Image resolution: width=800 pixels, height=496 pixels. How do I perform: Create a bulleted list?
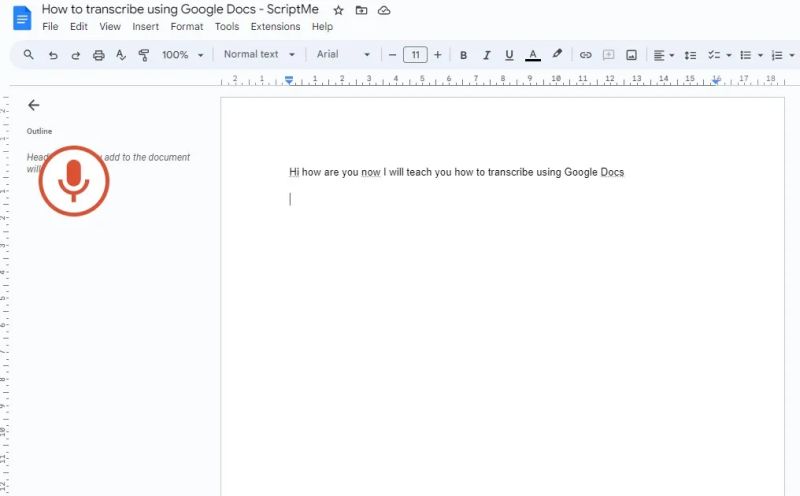click(x=745, y=55)
